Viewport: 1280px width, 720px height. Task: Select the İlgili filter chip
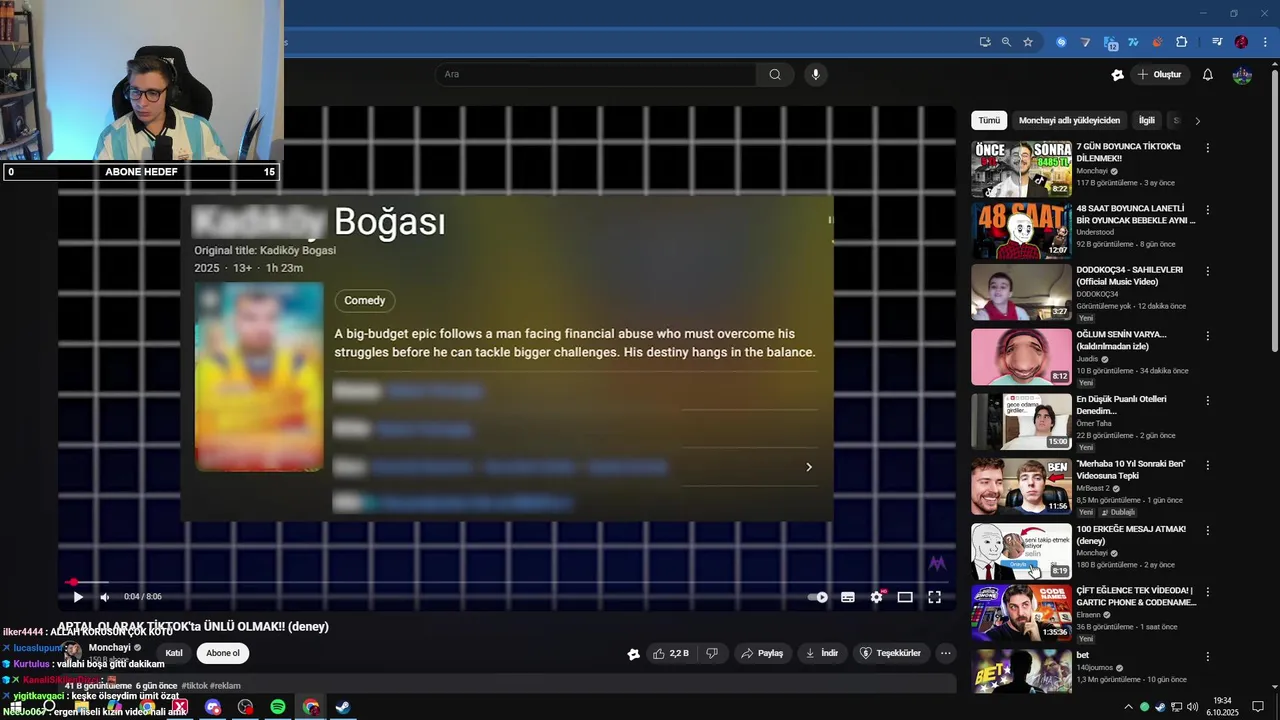click(1147, 120)
